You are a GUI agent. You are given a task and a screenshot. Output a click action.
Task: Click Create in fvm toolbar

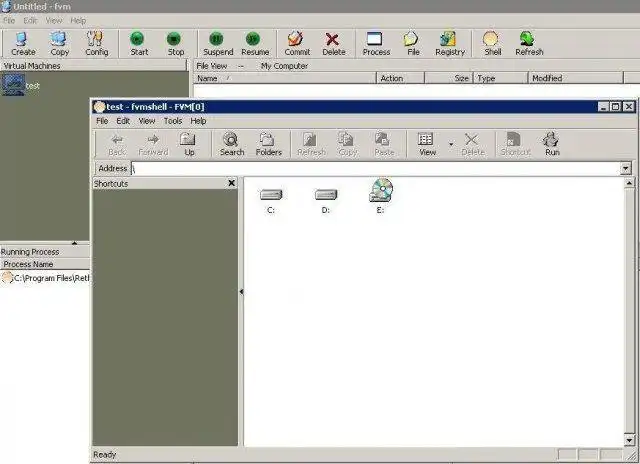[x=23, y=44]
